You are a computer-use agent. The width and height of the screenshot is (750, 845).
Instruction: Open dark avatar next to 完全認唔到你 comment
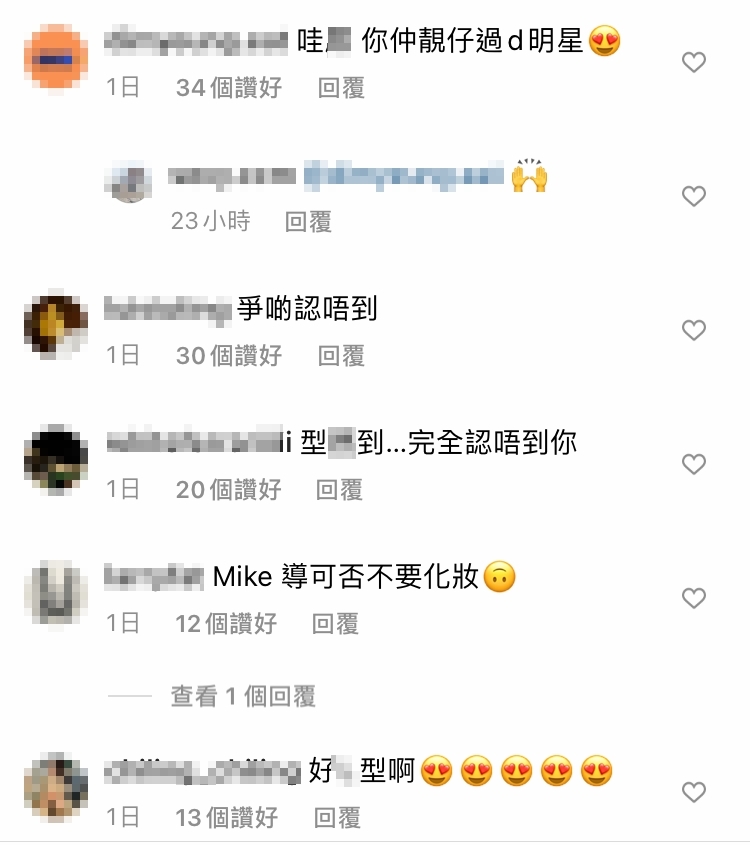(56, 460)
